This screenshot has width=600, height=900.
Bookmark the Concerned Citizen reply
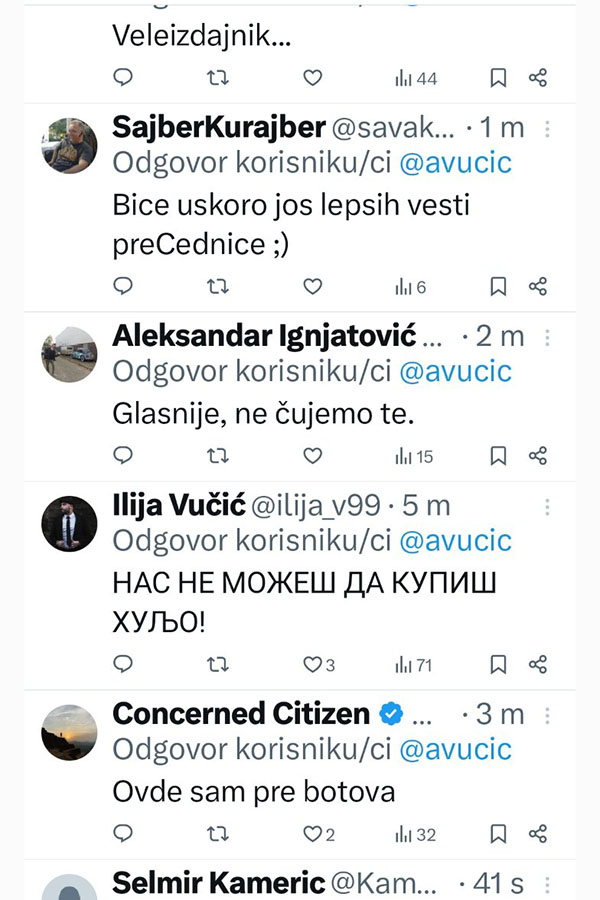[498, 834]
